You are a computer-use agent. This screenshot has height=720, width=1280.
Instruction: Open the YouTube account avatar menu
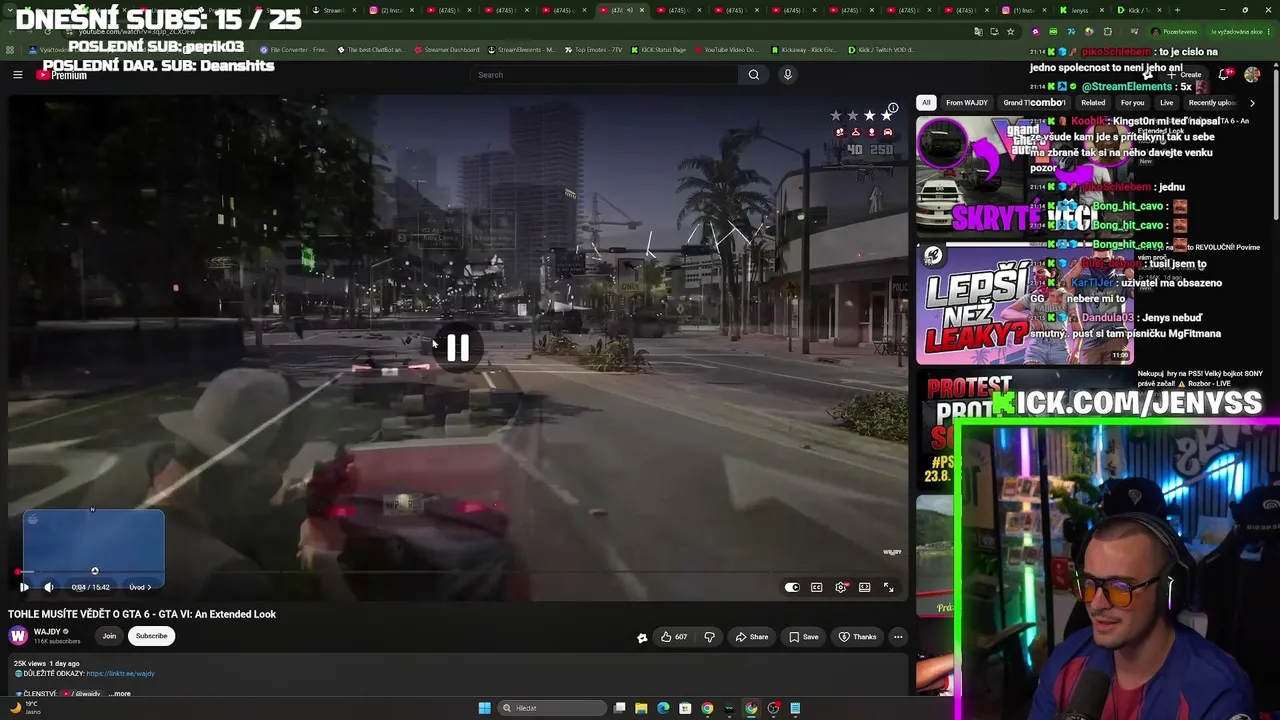(1252, 75)
